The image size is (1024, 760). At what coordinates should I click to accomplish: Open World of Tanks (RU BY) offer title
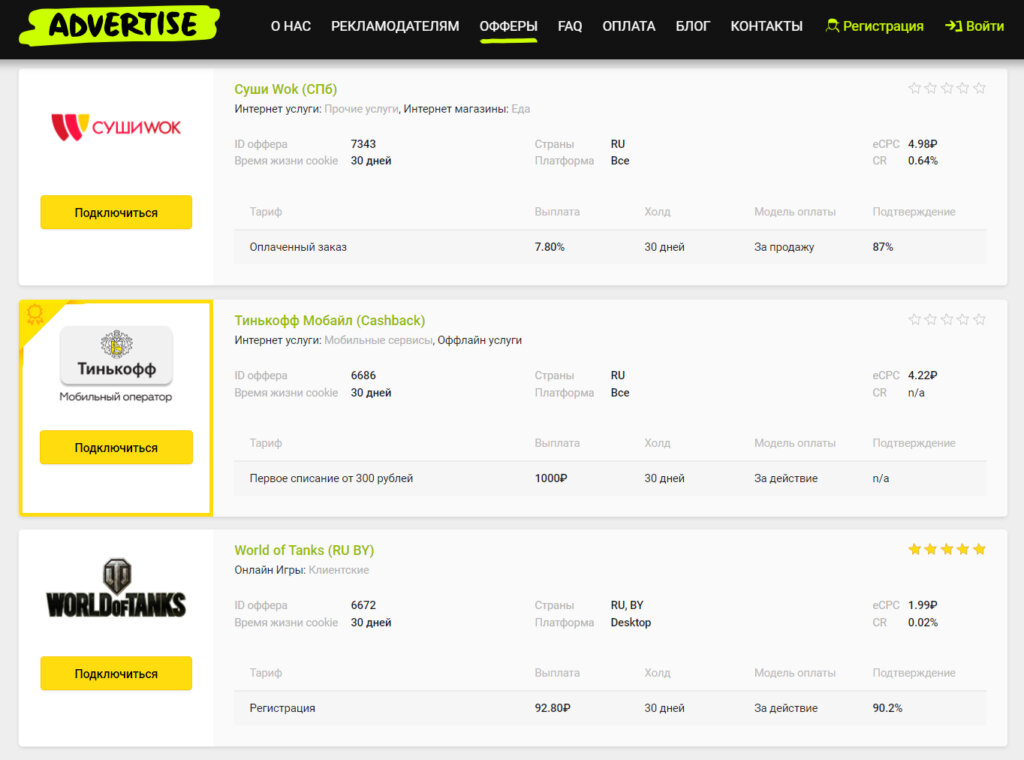point(304,550)
